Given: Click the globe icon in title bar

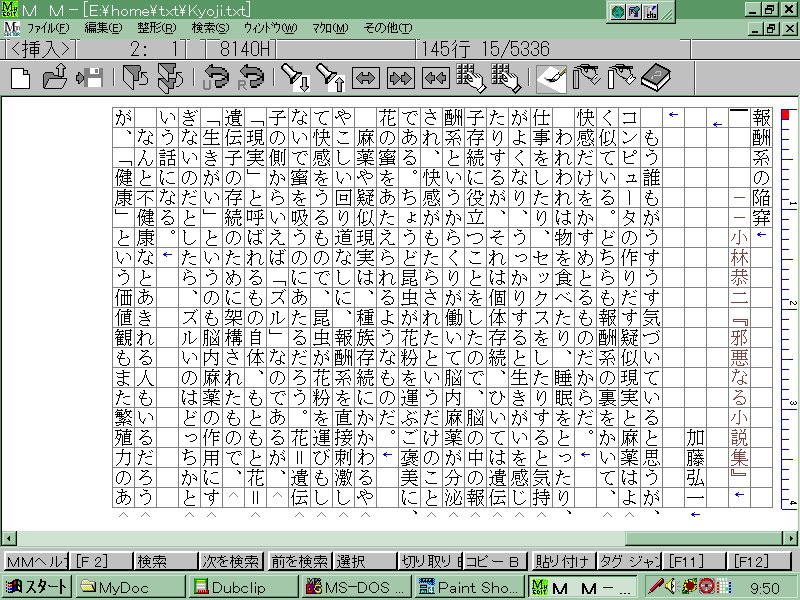Looking at the screenshot, I should (618, 11).
